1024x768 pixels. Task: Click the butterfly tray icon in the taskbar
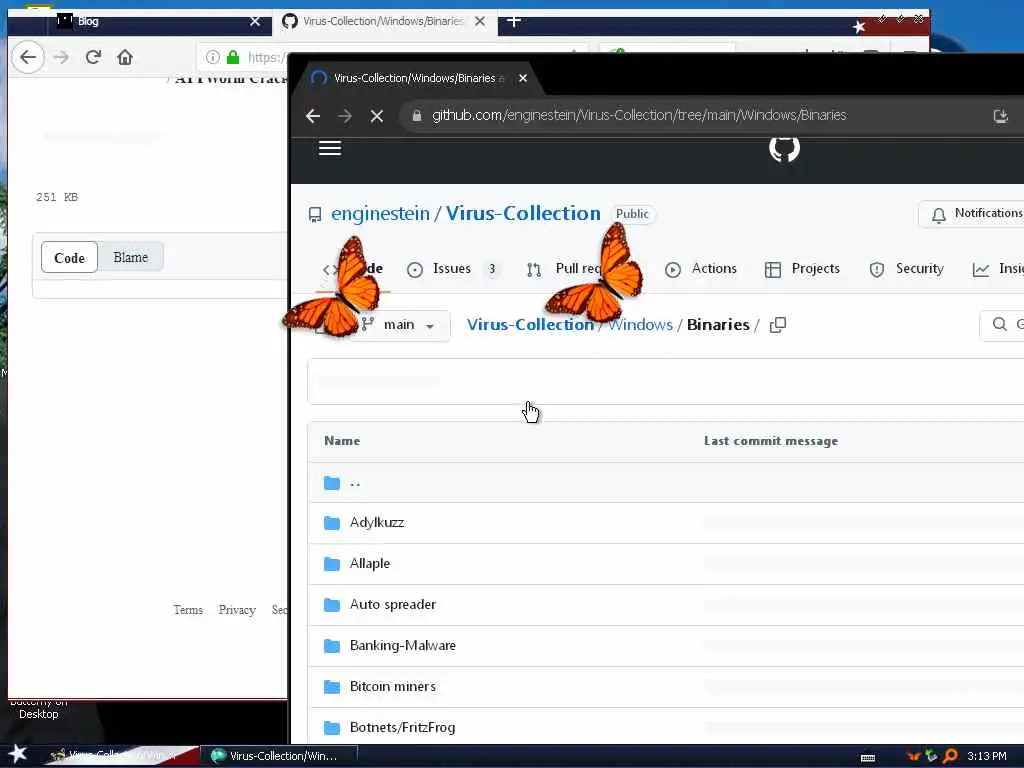click(x=914, y=756)
